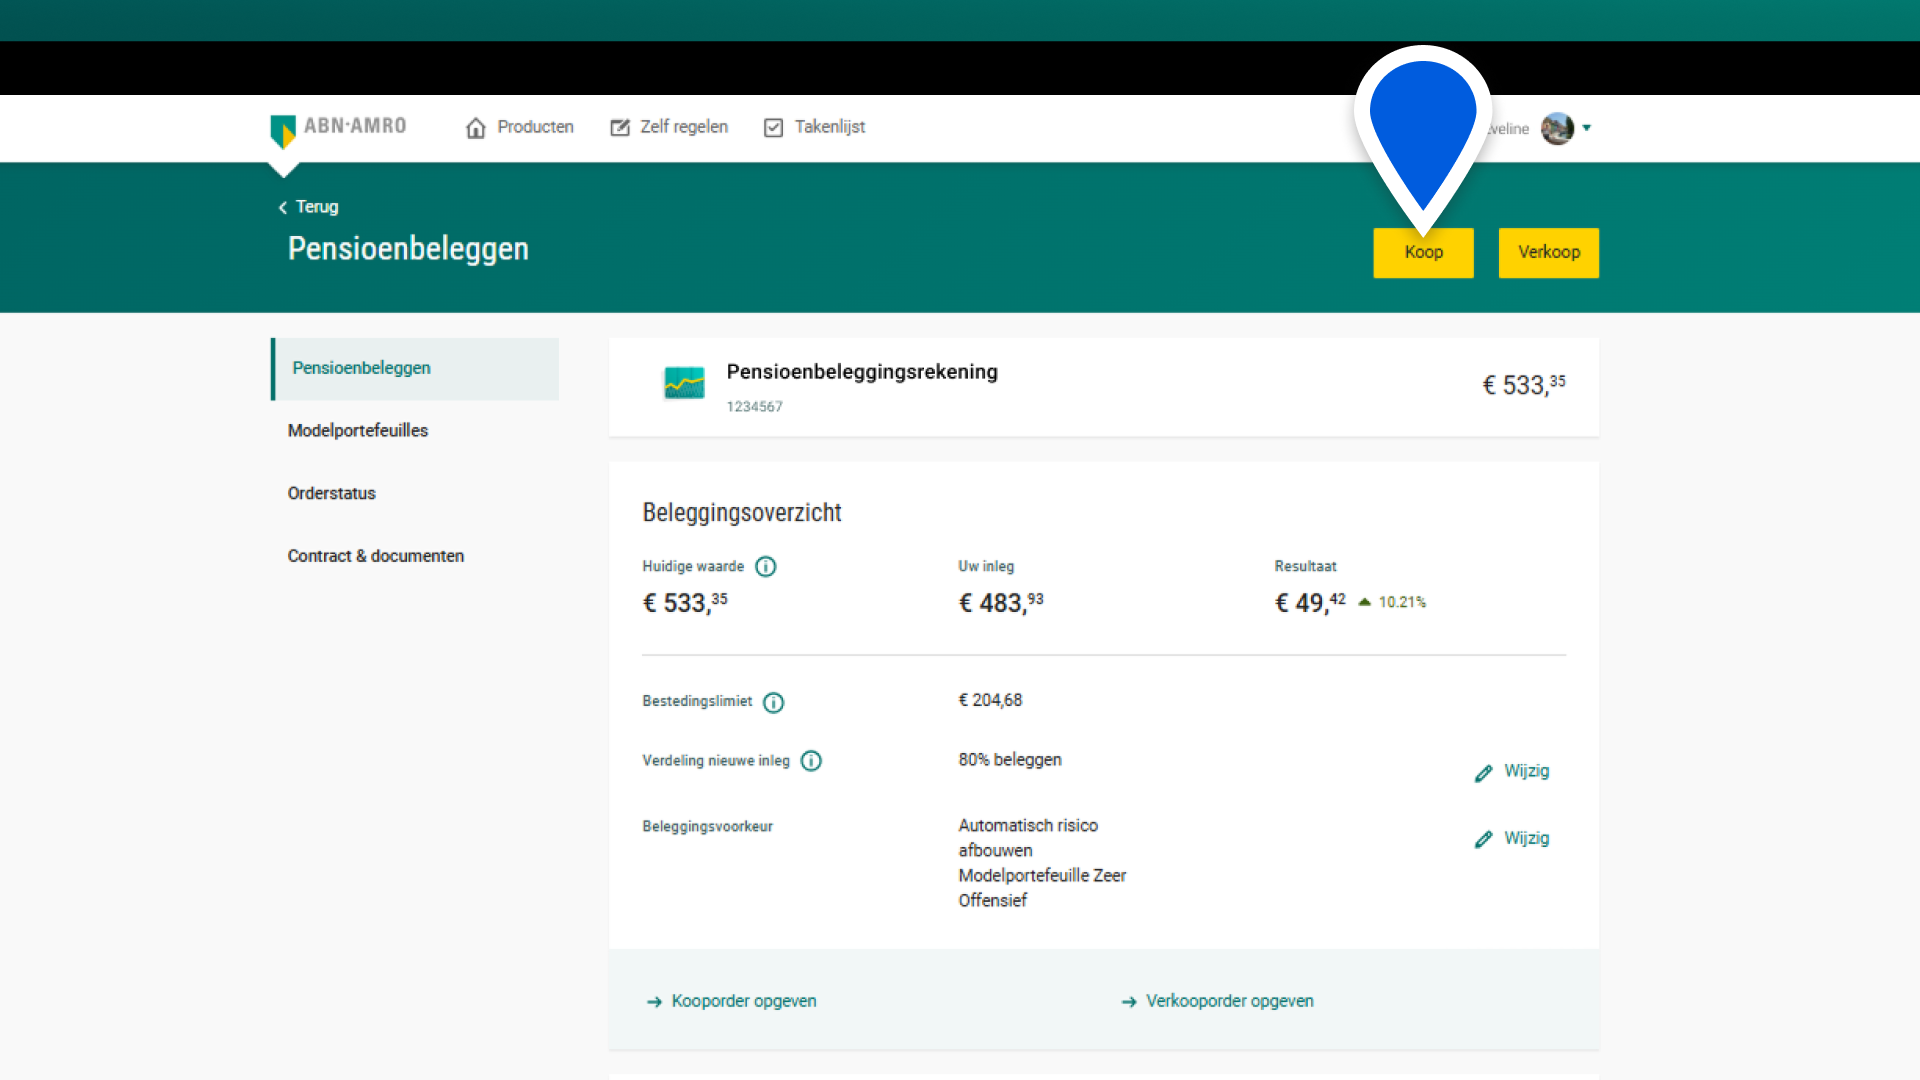The image size is (1920, 1080).
Task: Follow the Verkooporder opgeven link
Action: [x=1229, y=1001]
